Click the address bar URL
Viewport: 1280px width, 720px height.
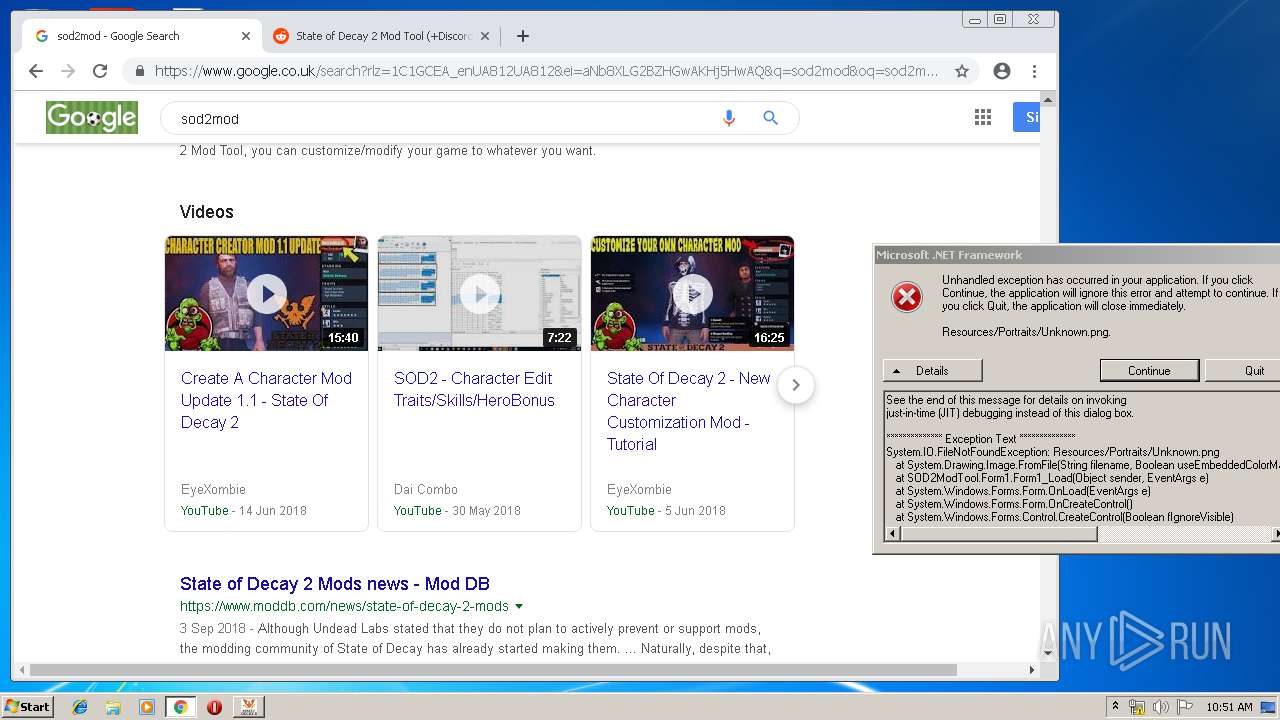pos(546,71)
